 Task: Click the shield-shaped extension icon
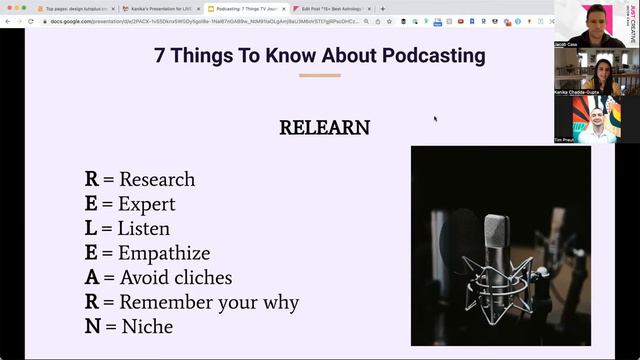[495, 21]
